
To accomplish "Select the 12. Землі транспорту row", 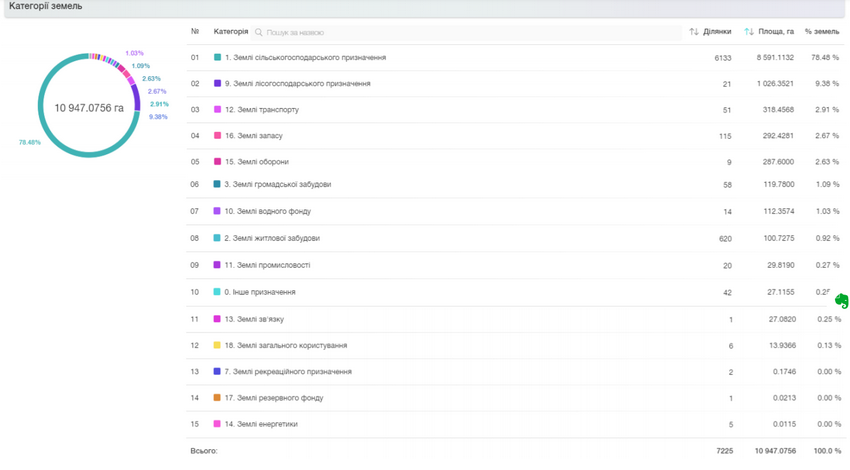I will (262, 110).
